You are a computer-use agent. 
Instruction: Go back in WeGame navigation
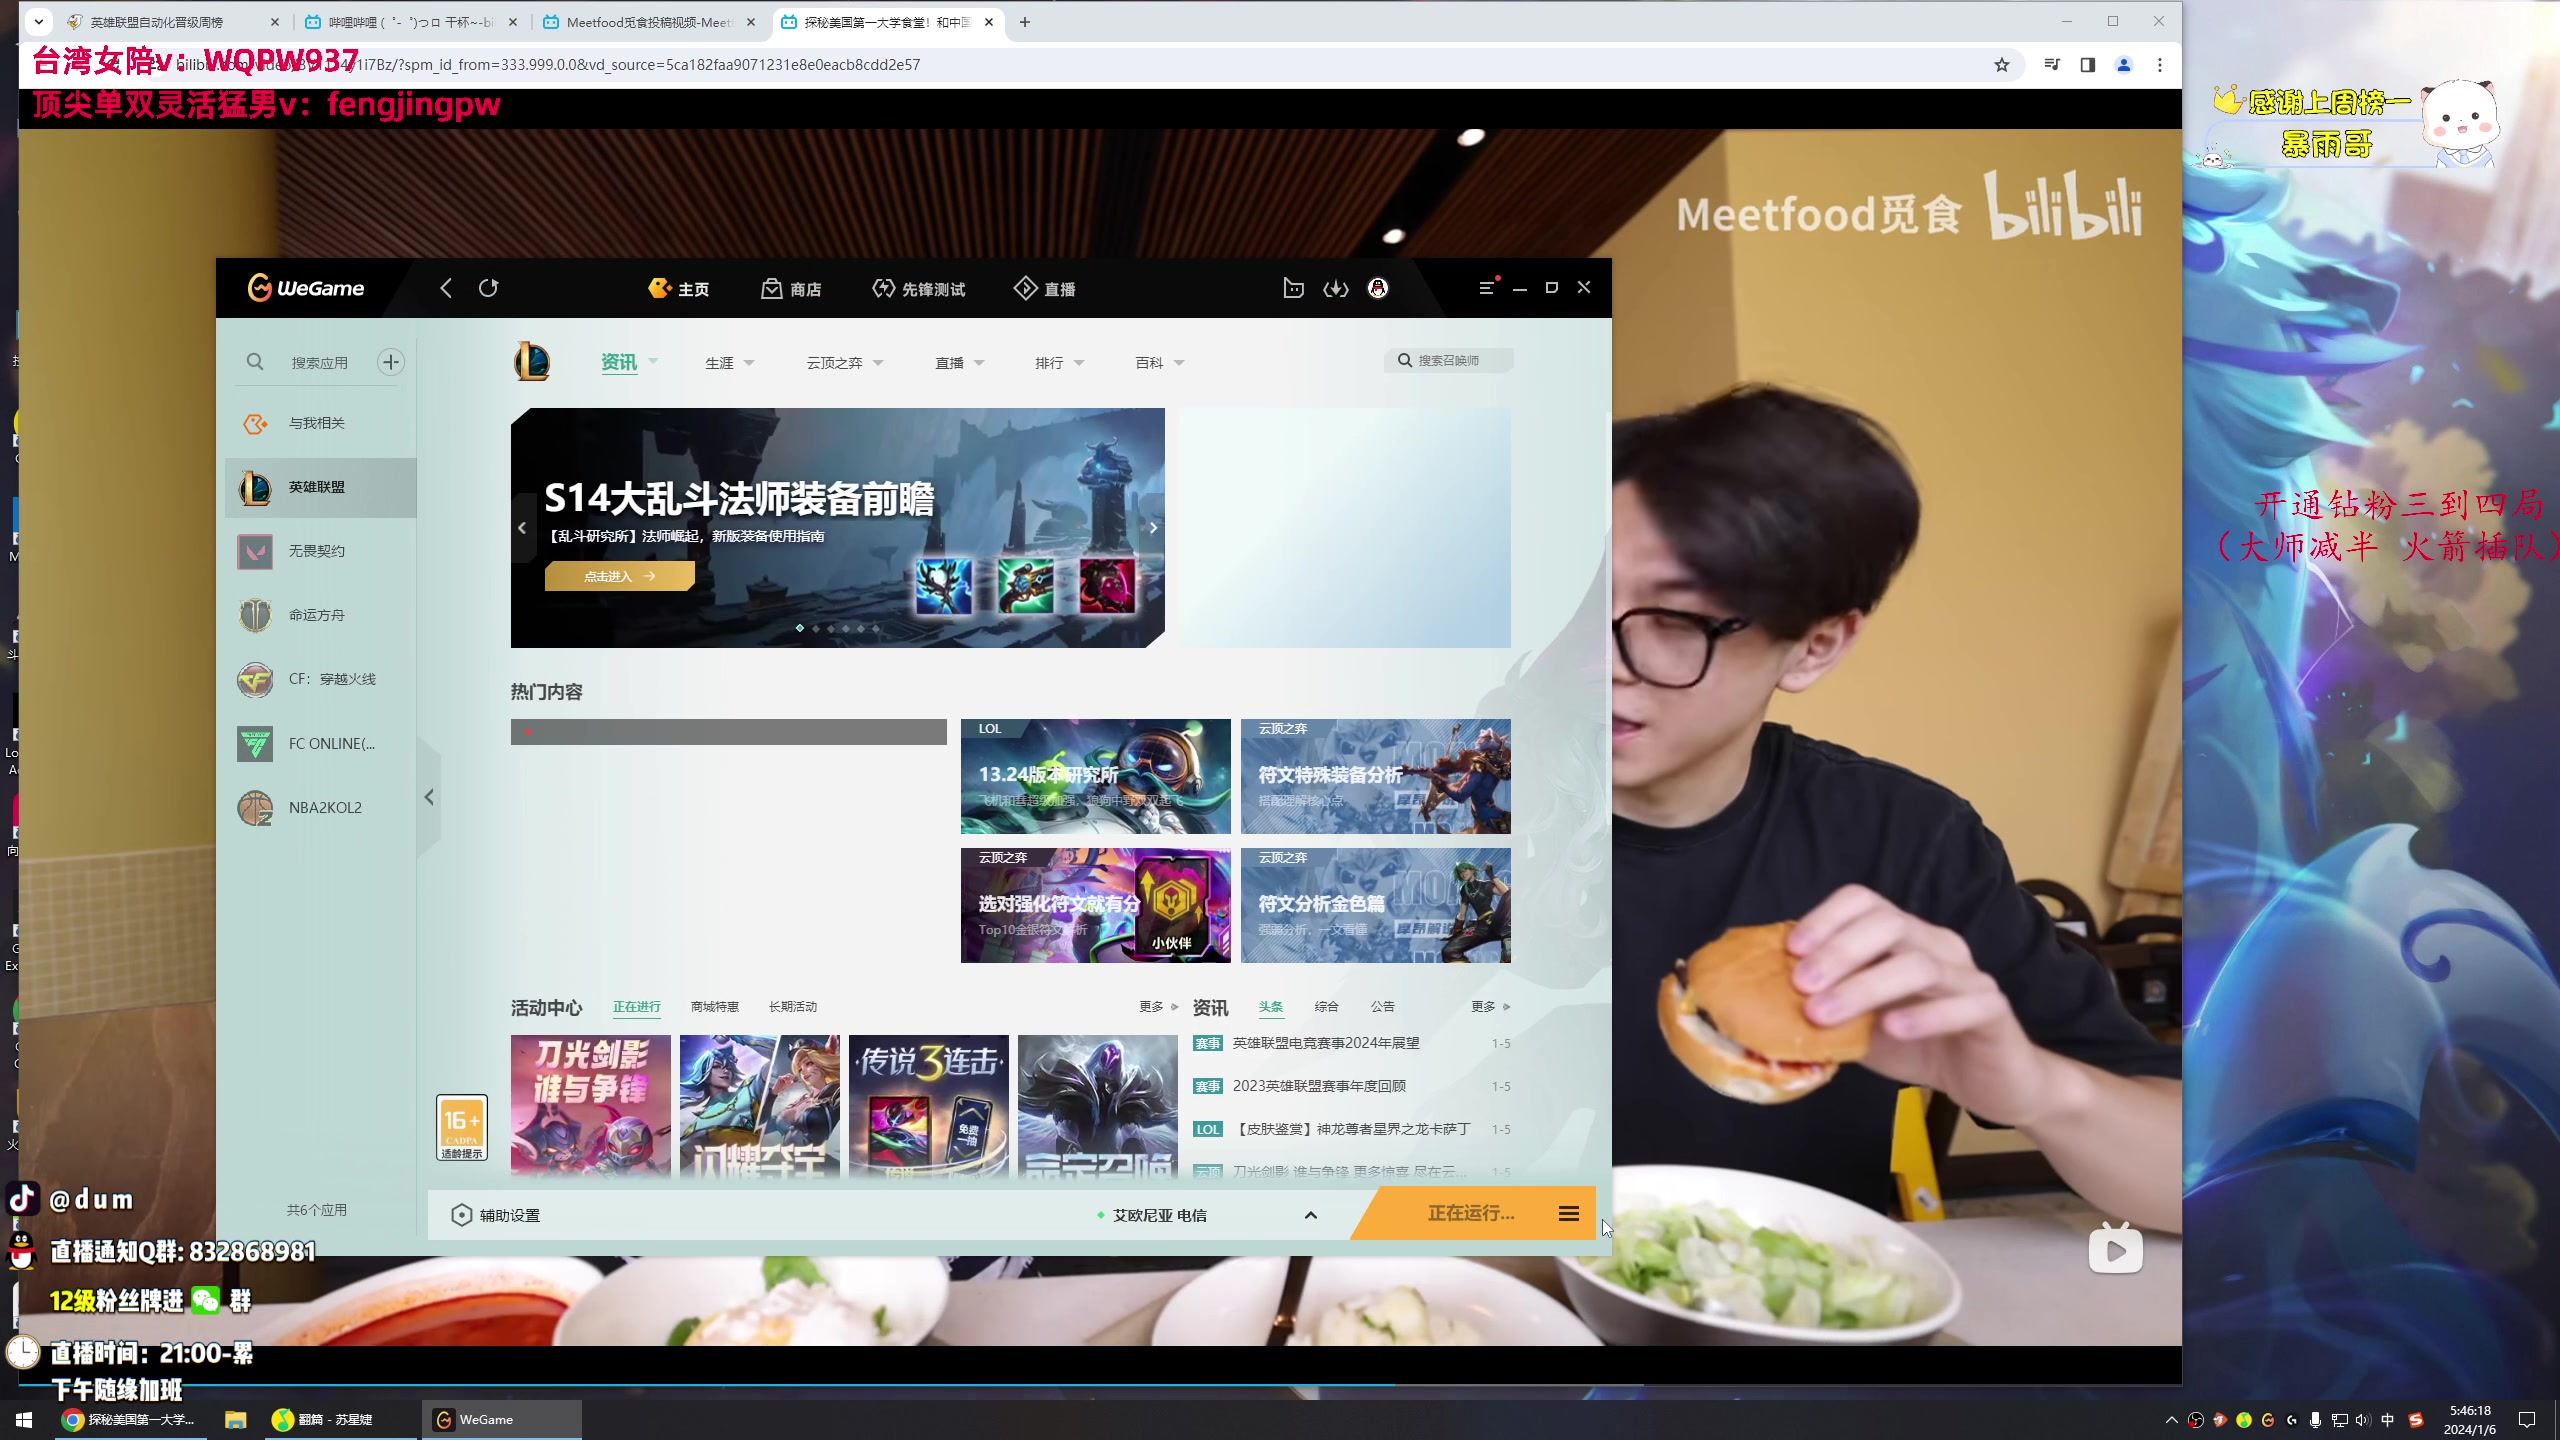tap(446, 288)
